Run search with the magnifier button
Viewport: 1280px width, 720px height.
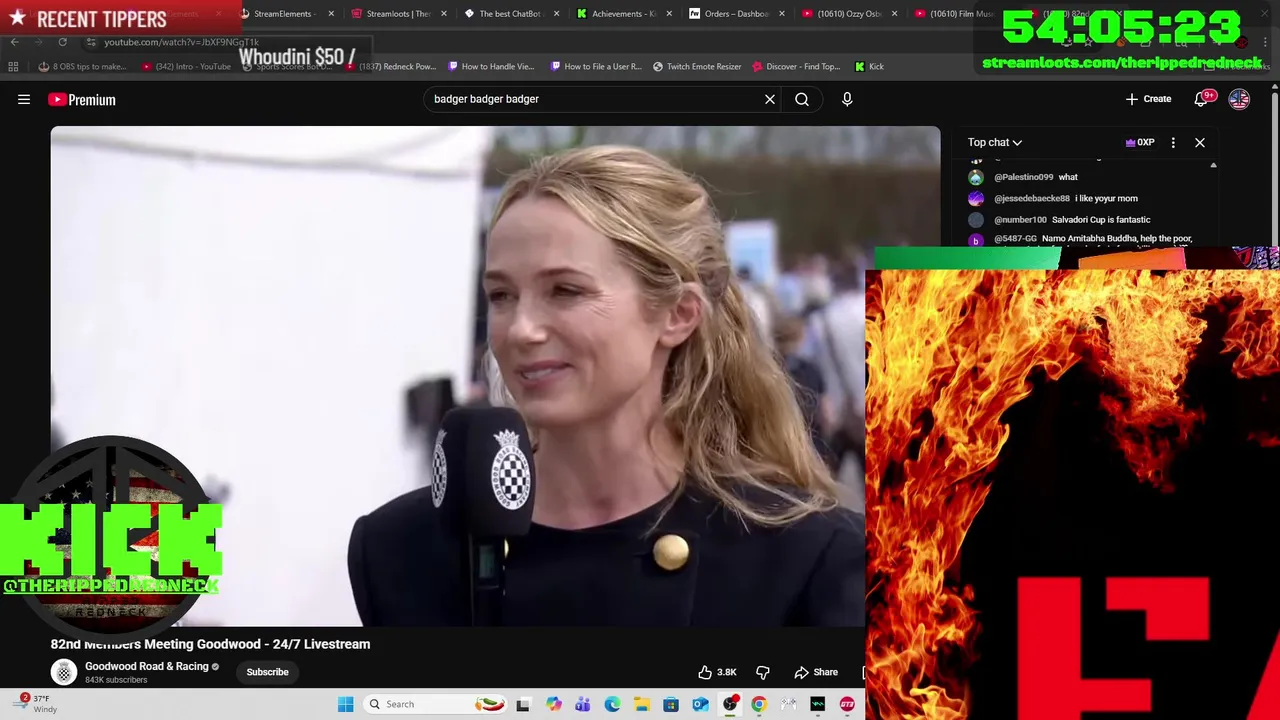point(802,99)
